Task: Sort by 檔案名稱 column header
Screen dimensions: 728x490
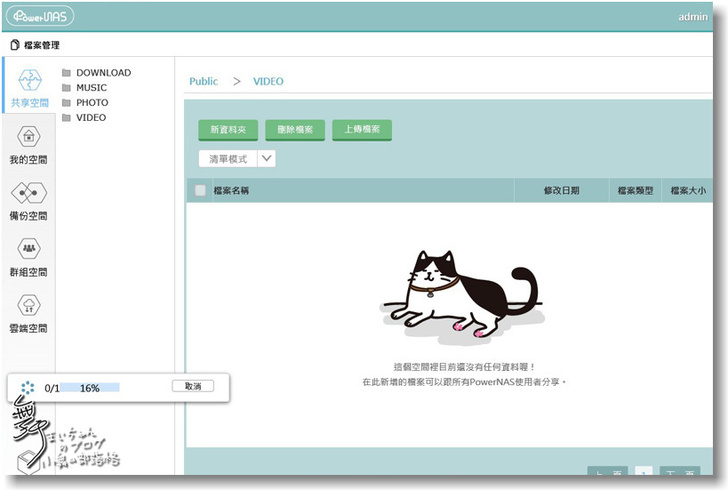Action: pyautogui.click(x=231, y=190)
